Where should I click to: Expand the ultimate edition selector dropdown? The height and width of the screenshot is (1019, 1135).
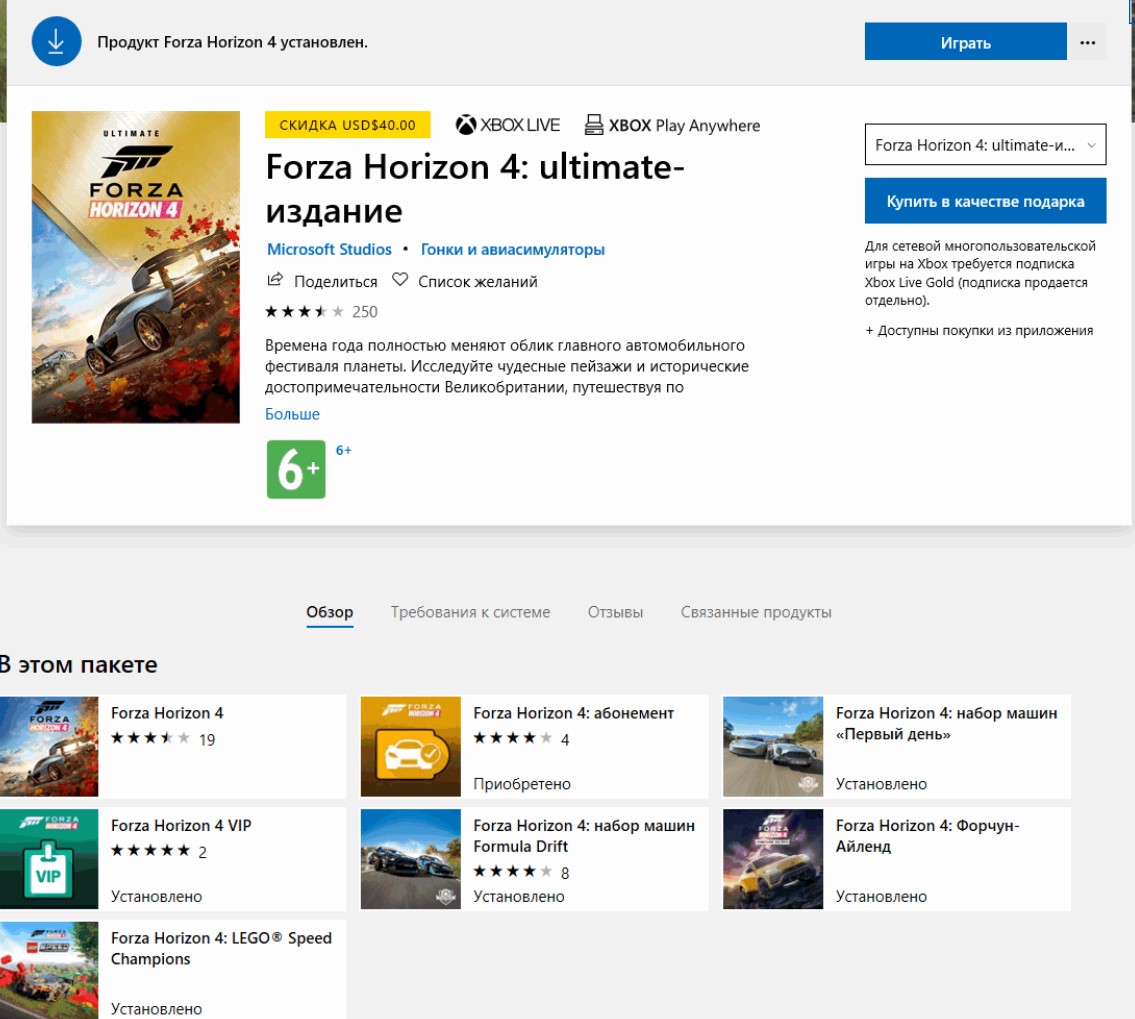point(985,145)
